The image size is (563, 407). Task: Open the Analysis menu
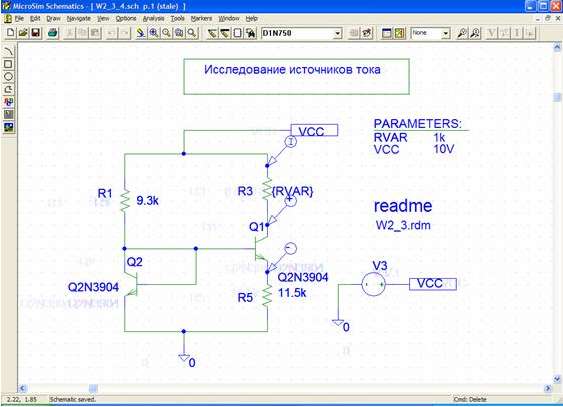coord(153,18)
